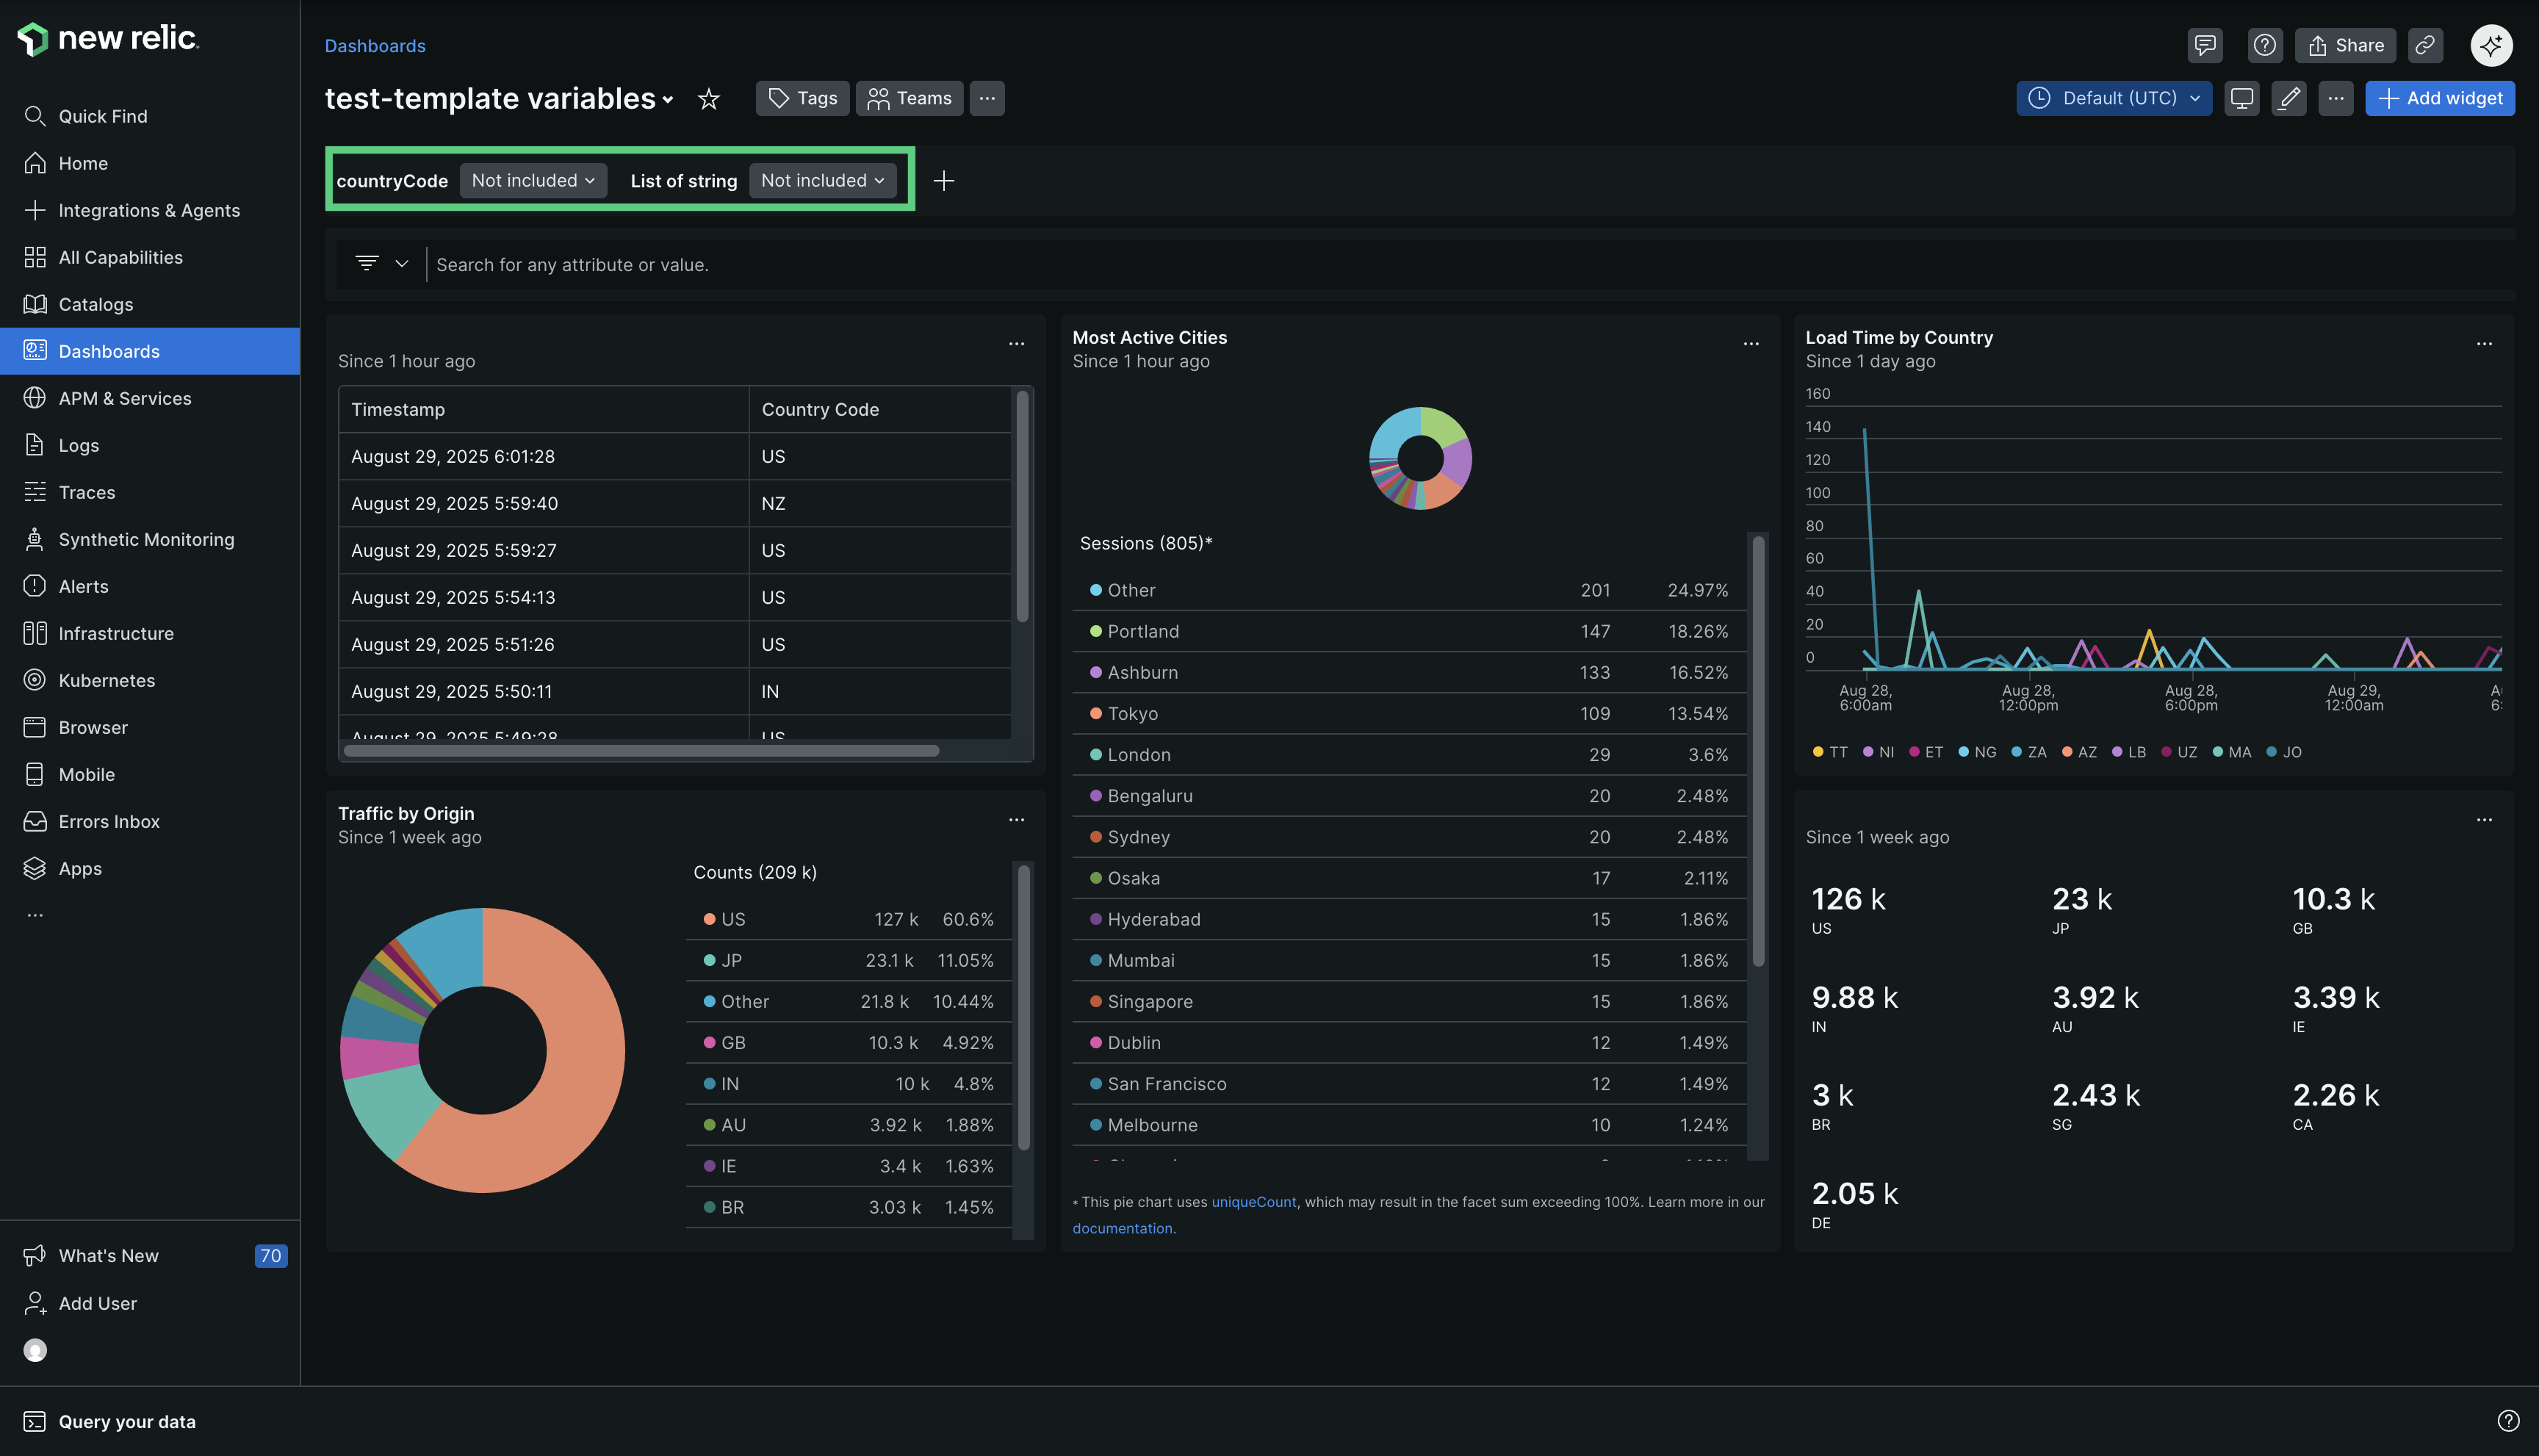Click the Add widget button
The height and width of the screenshot is (1456, 2539).
point(2440,98)
